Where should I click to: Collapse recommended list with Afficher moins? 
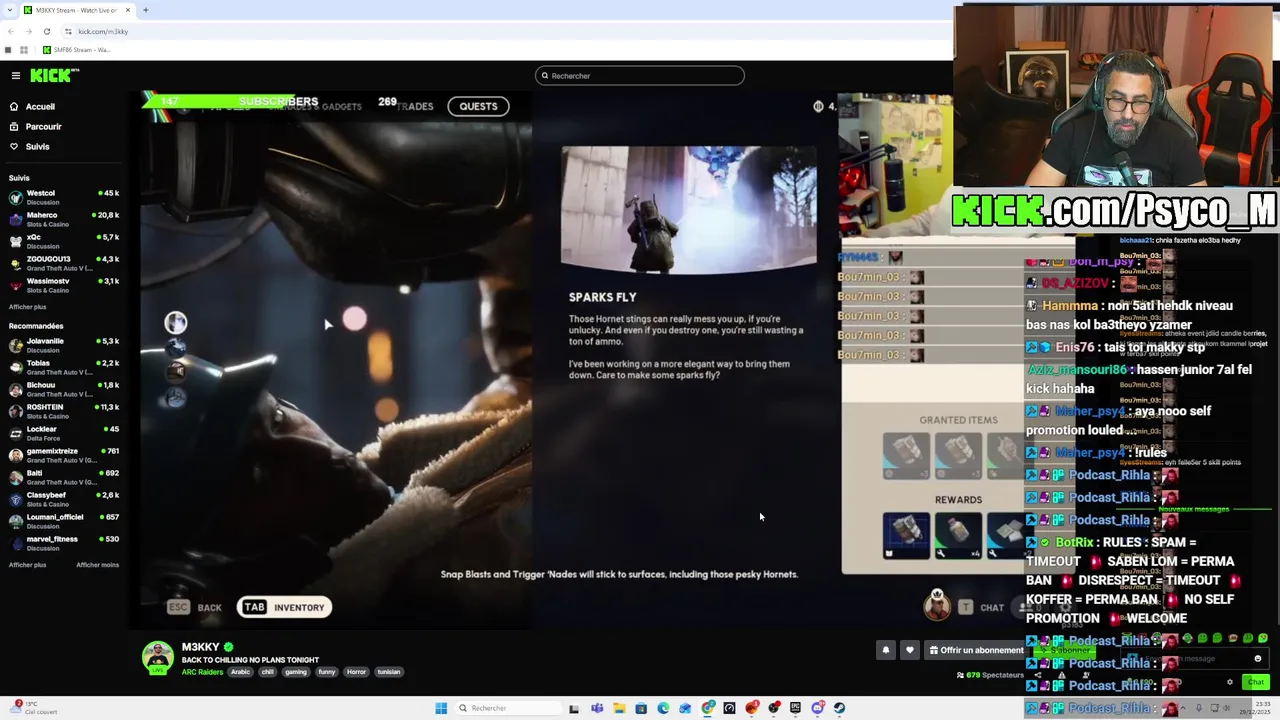98,565
